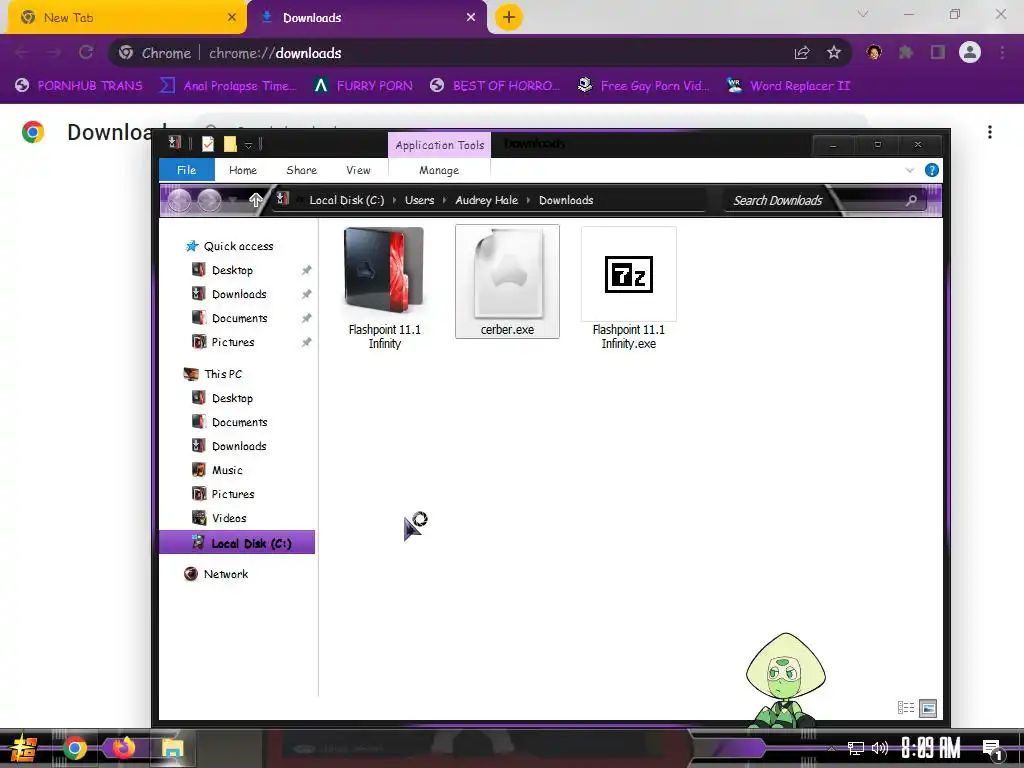Toggle Chrome side panel icon

pos(938,52)
